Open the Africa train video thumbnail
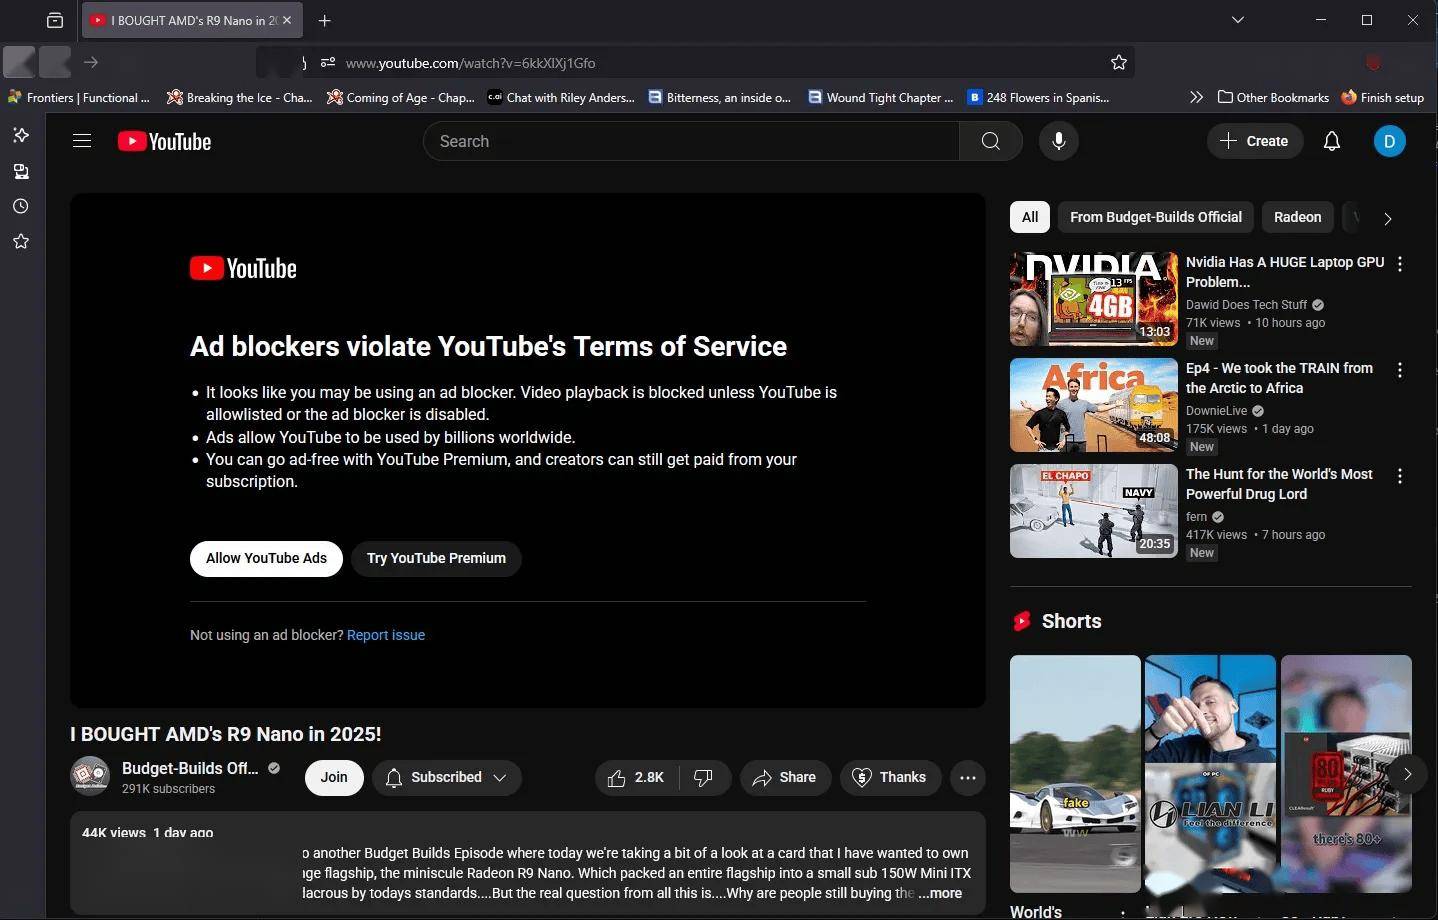Screen dimensions: 1438x920 1094,405
